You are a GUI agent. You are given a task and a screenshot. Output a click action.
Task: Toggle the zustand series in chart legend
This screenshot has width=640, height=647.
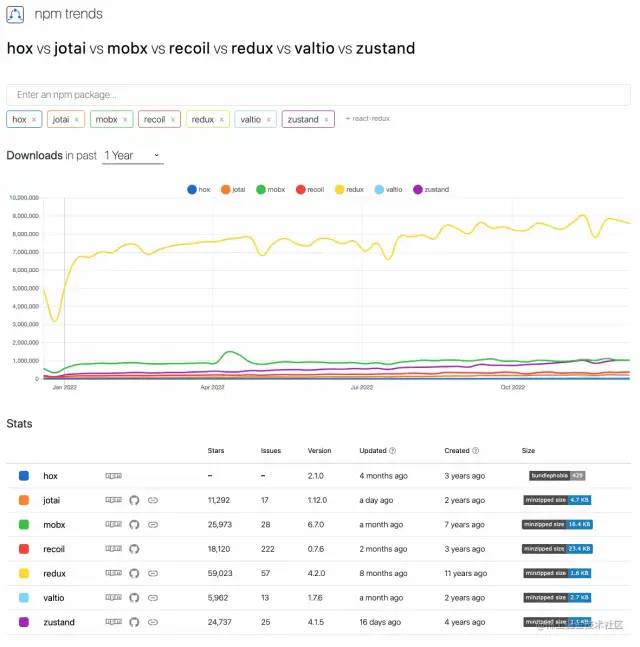pyautogui.click(x=431, y=189)
